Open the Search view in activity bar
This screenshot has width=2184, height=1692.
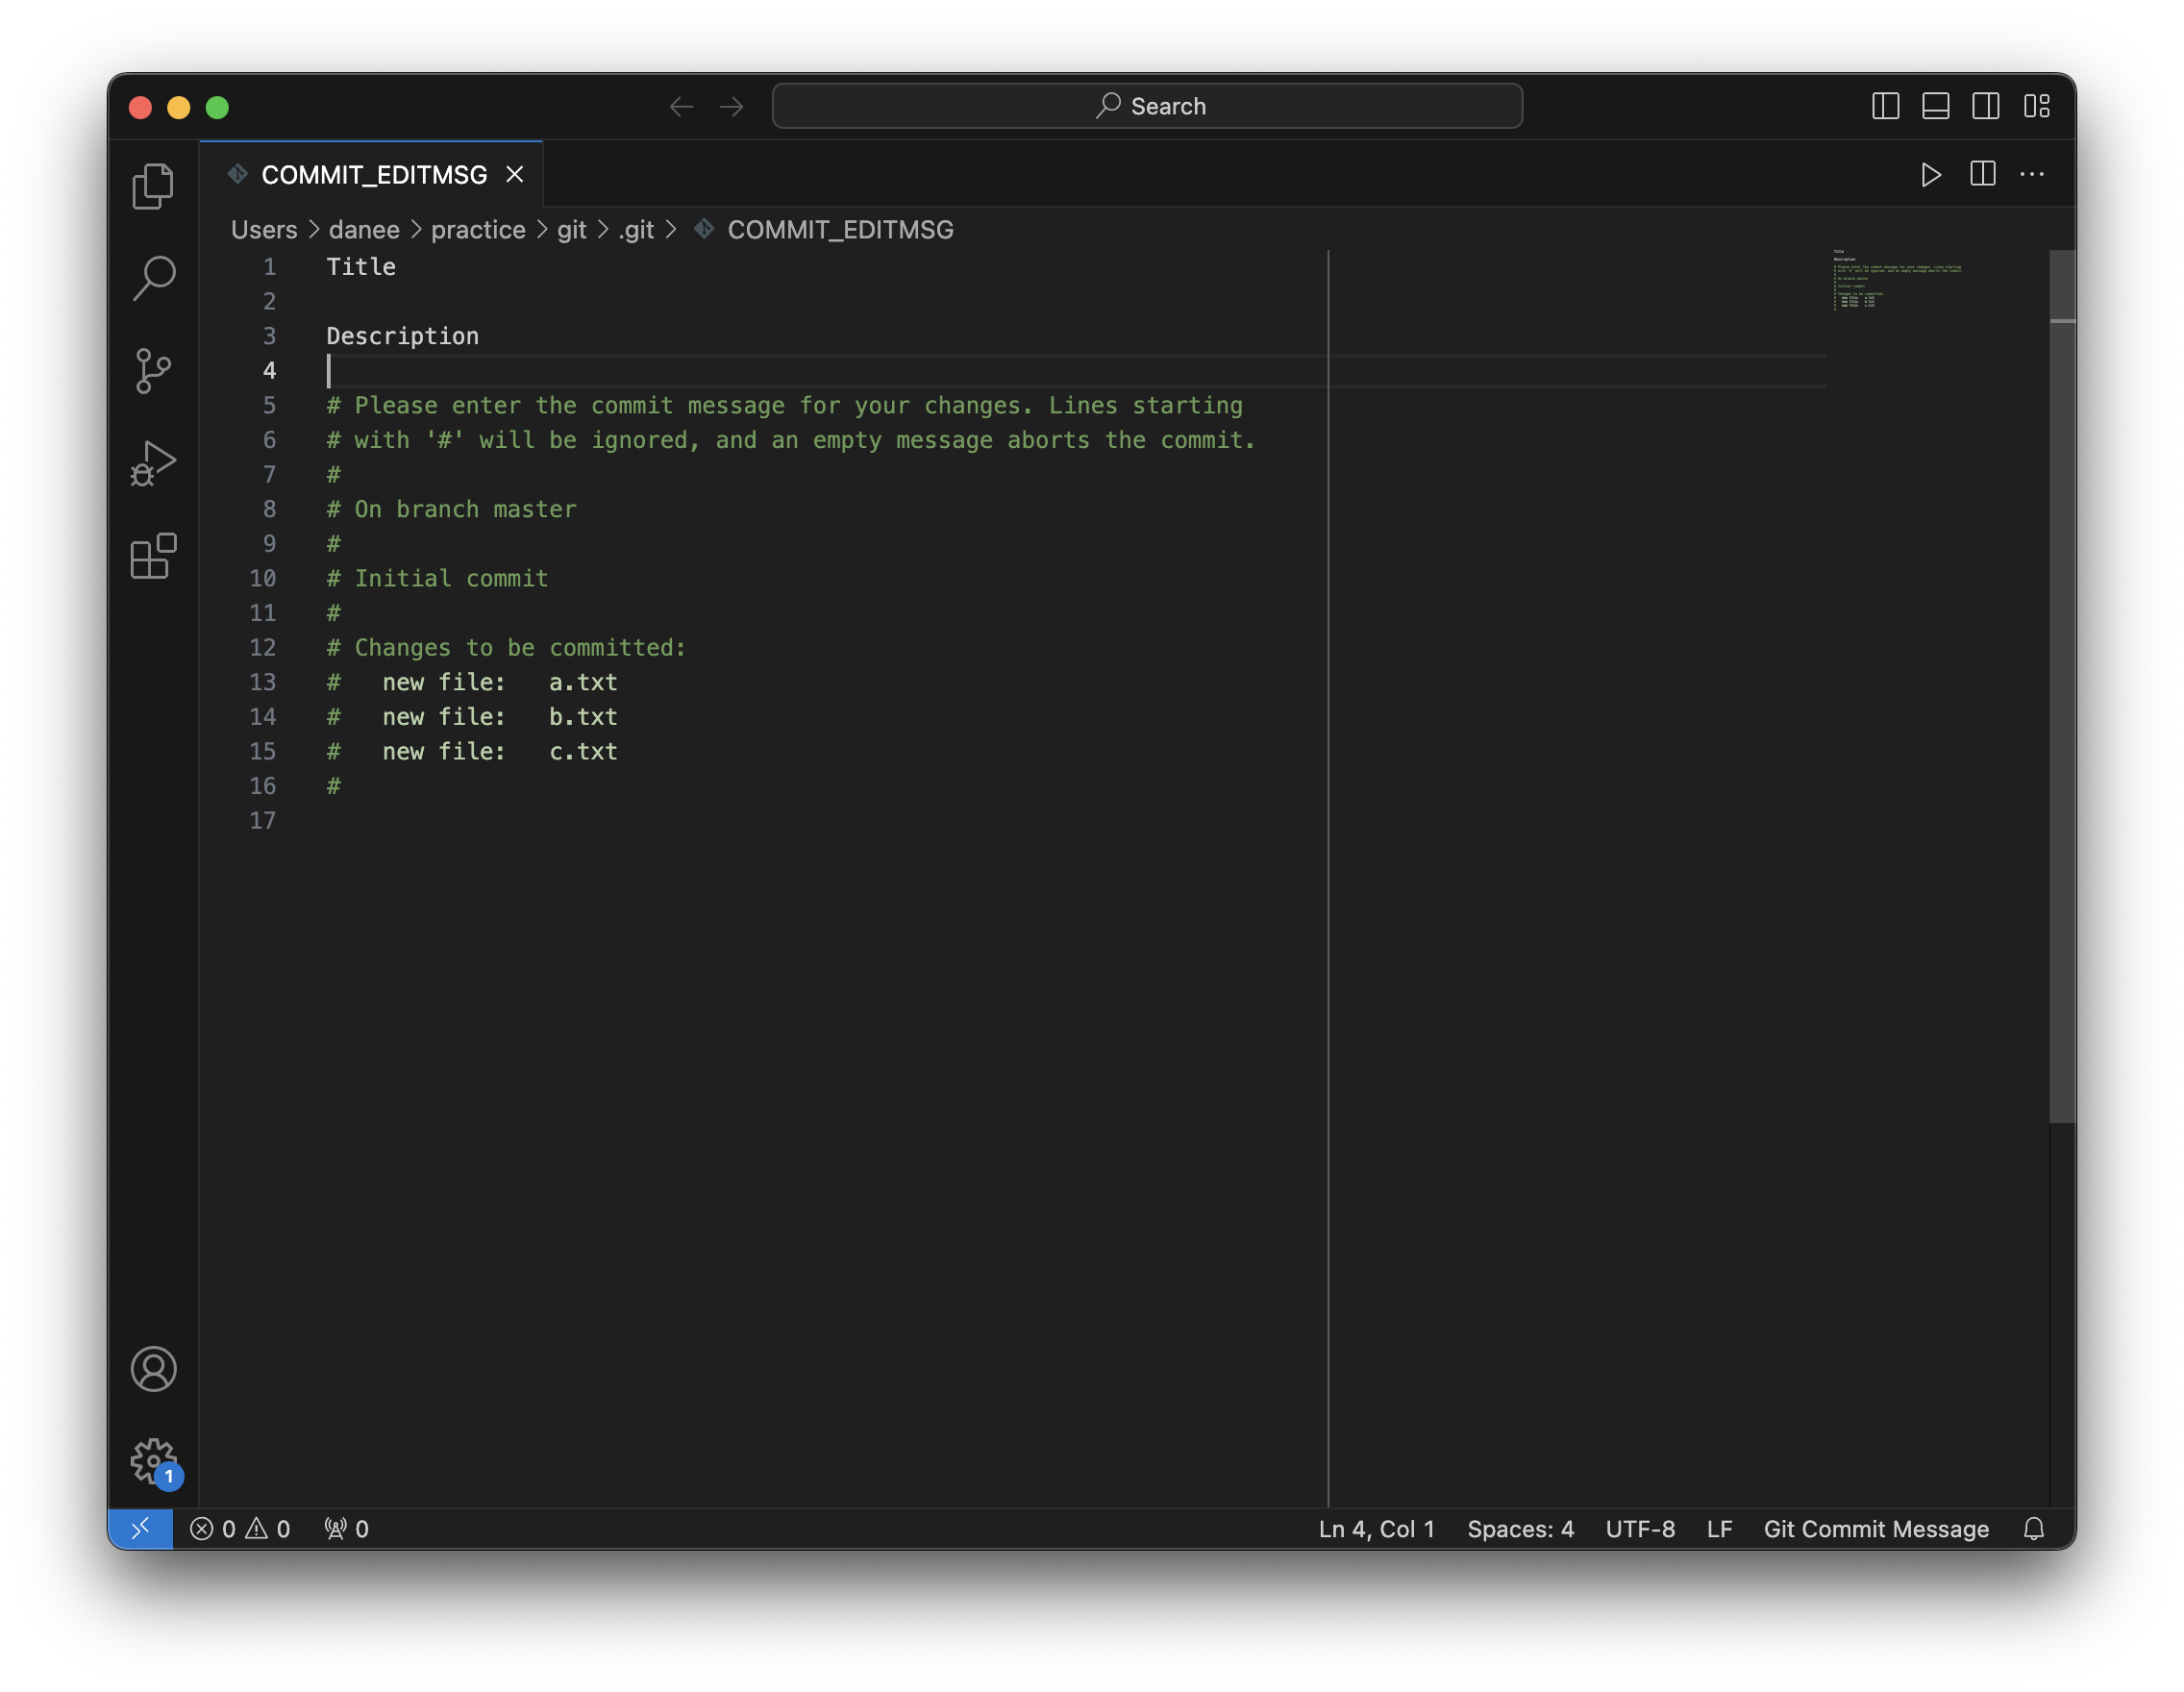(153, 278)
